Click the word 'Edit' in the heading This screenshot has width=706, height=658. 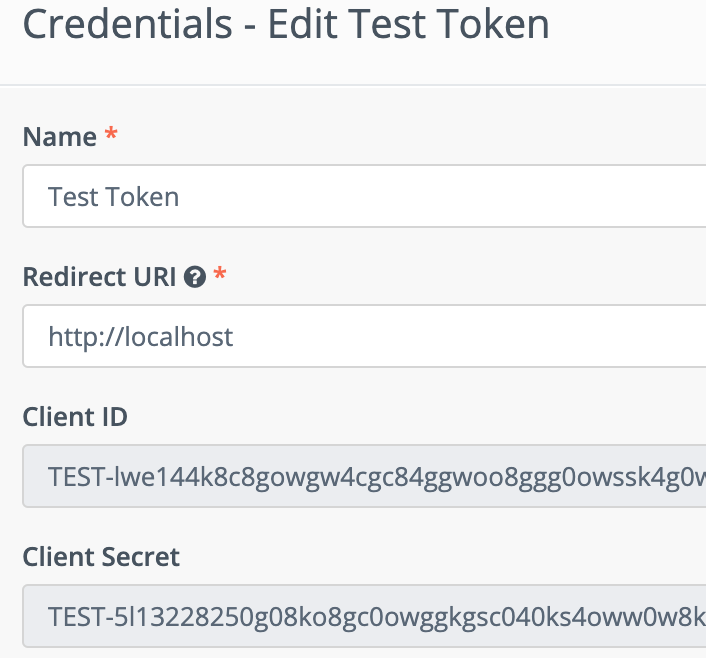pos(303,24)
